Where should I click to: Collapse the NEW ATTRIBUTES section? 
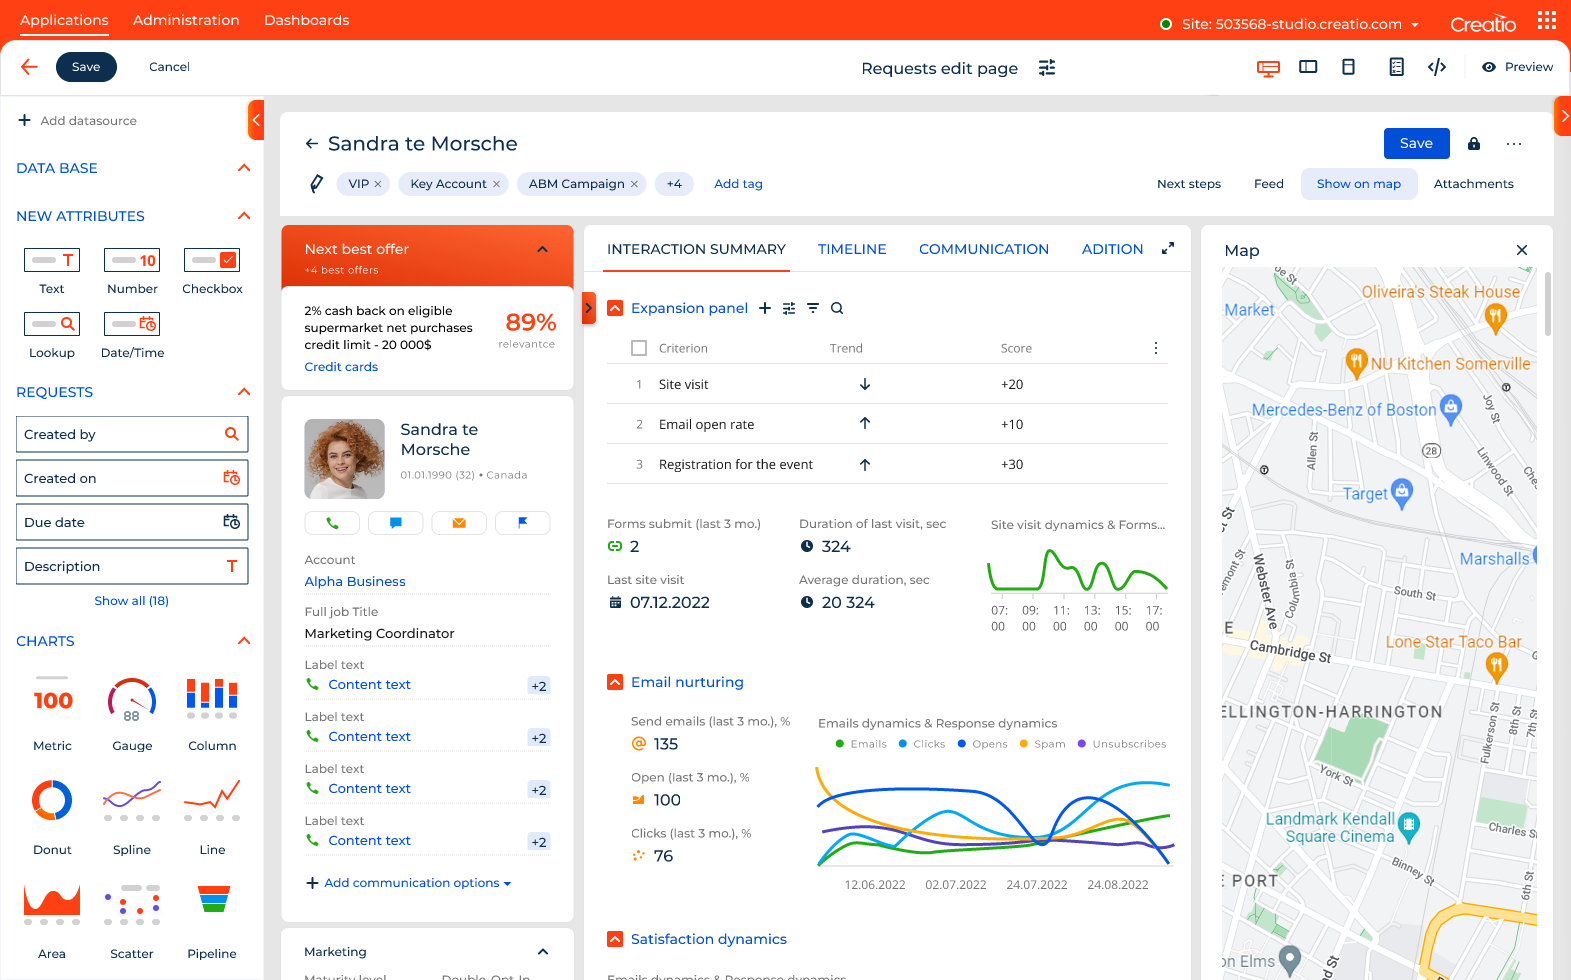(244, 216)
